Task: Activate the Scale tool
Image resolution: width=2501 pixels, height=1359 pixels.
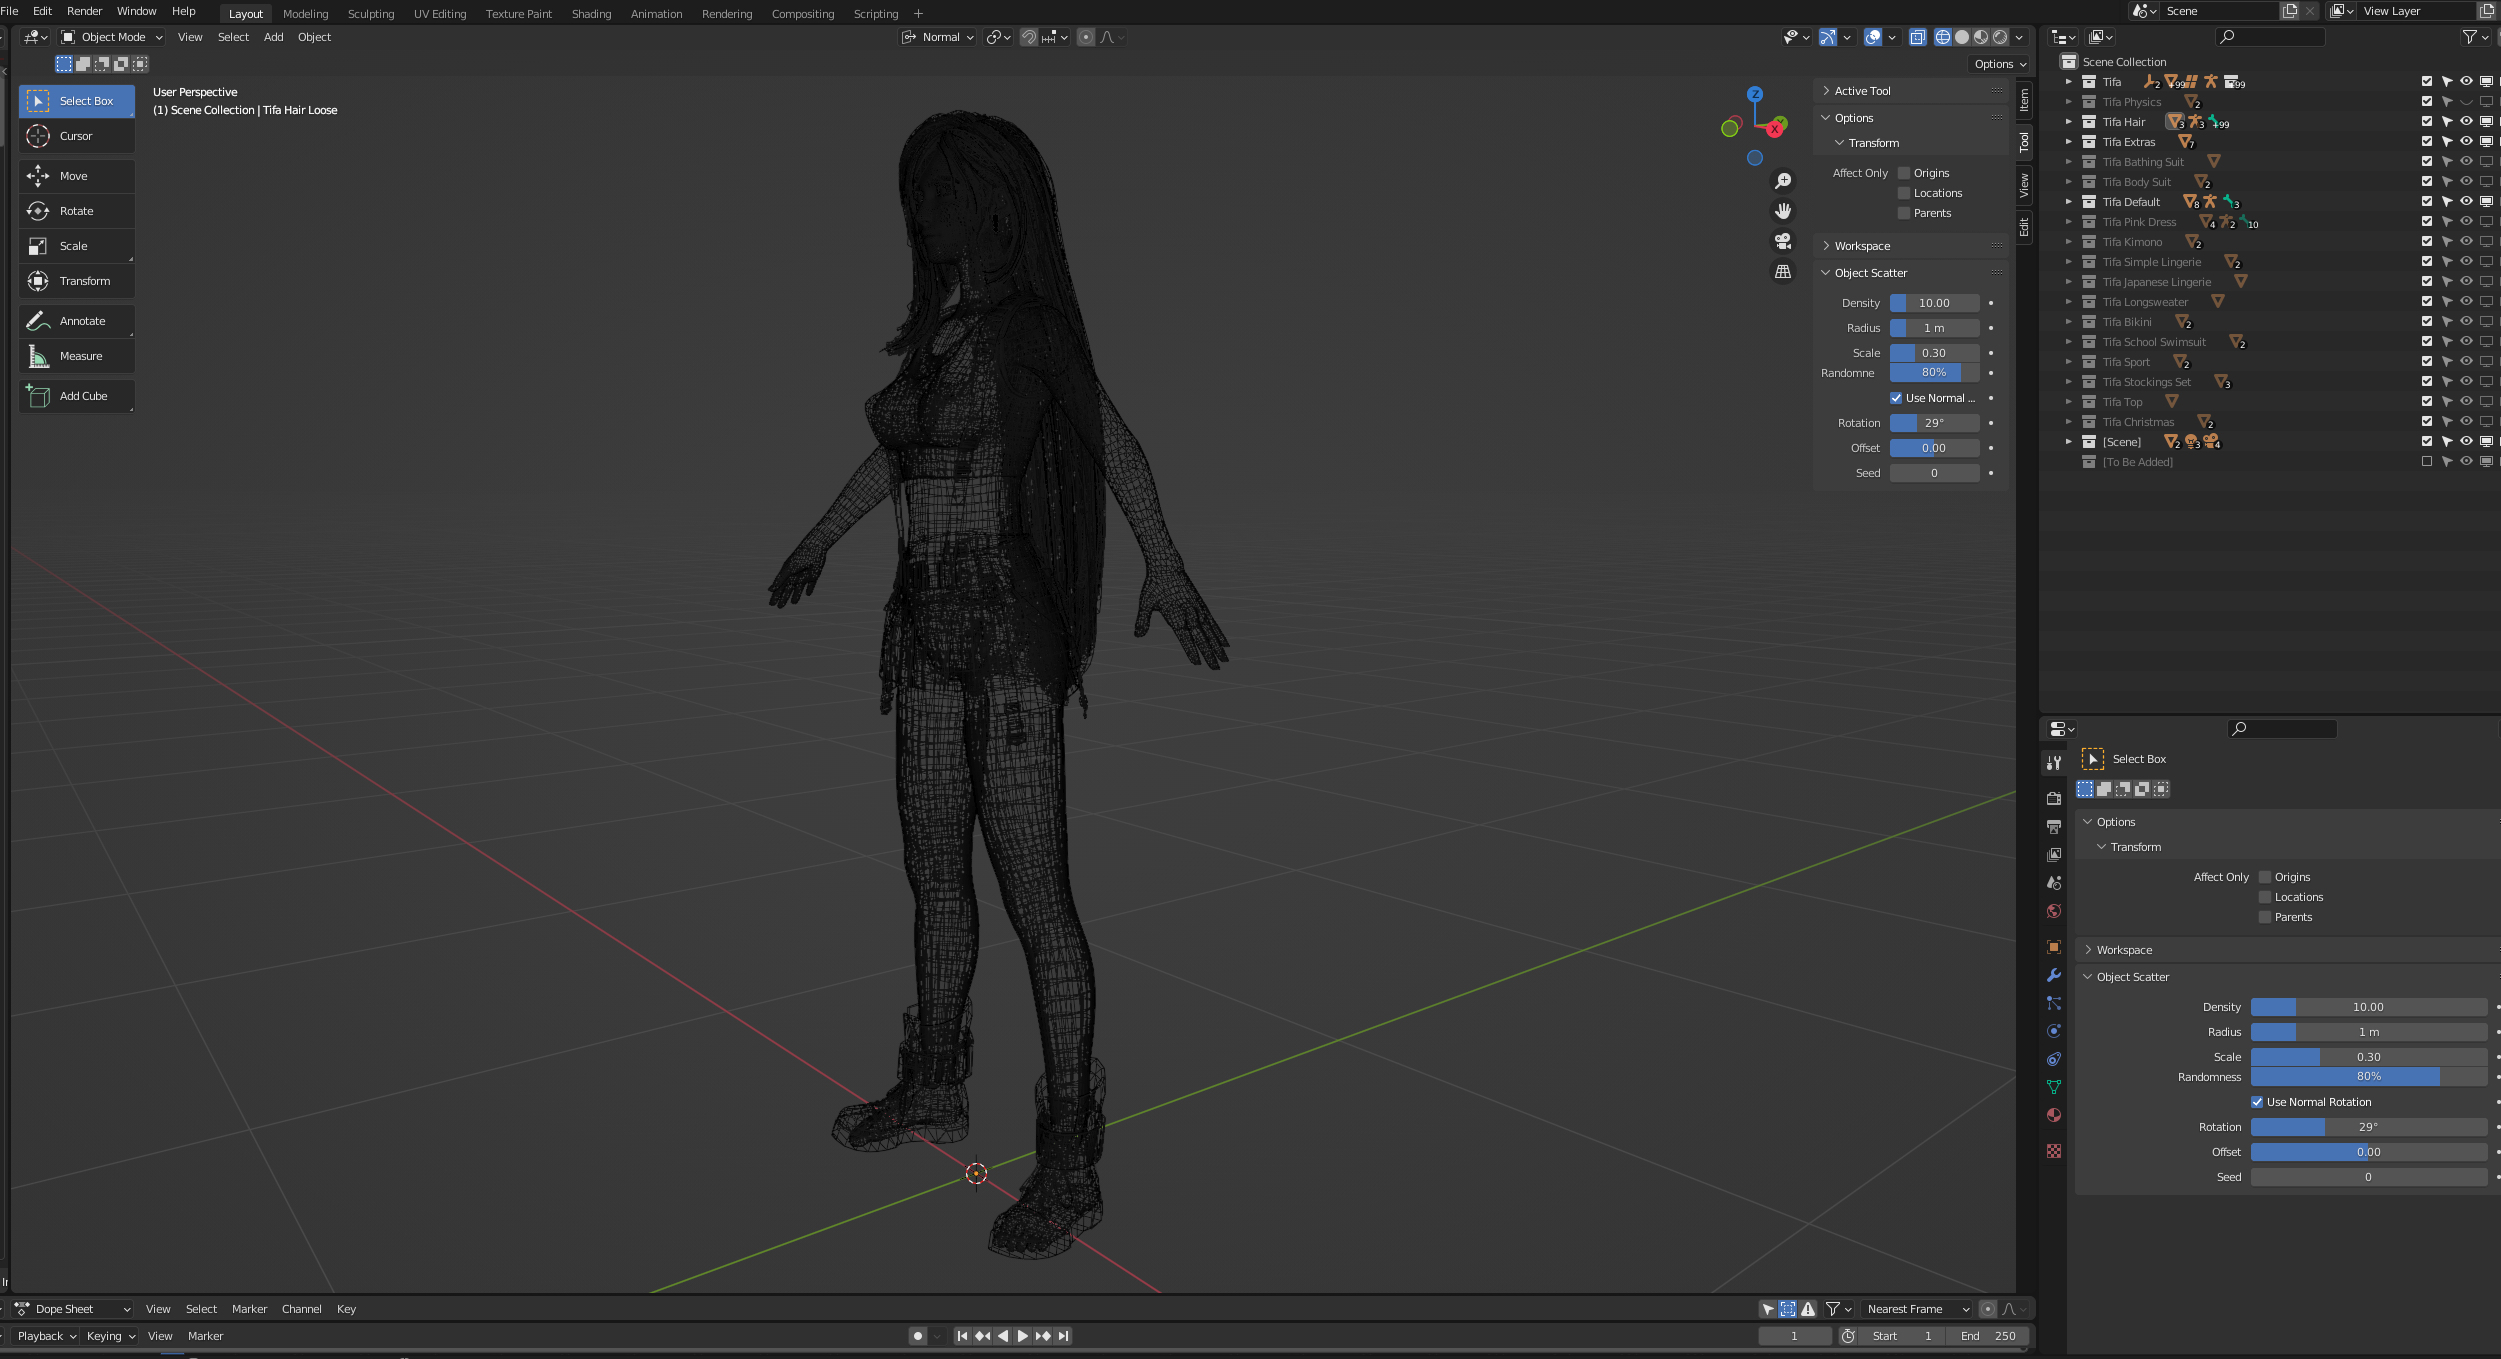Action: coord(76,246)
